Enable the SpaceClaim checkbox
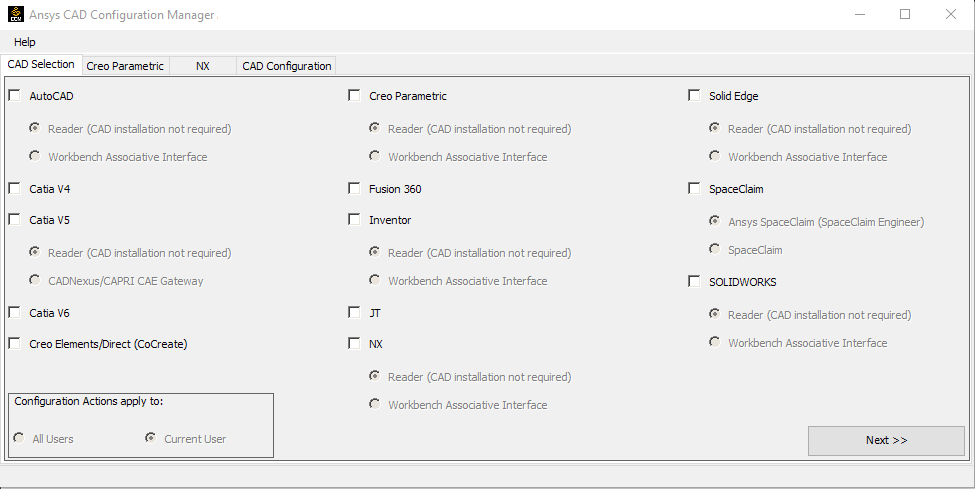This screenshot has width=975, height=489. (x=695, y=189)
